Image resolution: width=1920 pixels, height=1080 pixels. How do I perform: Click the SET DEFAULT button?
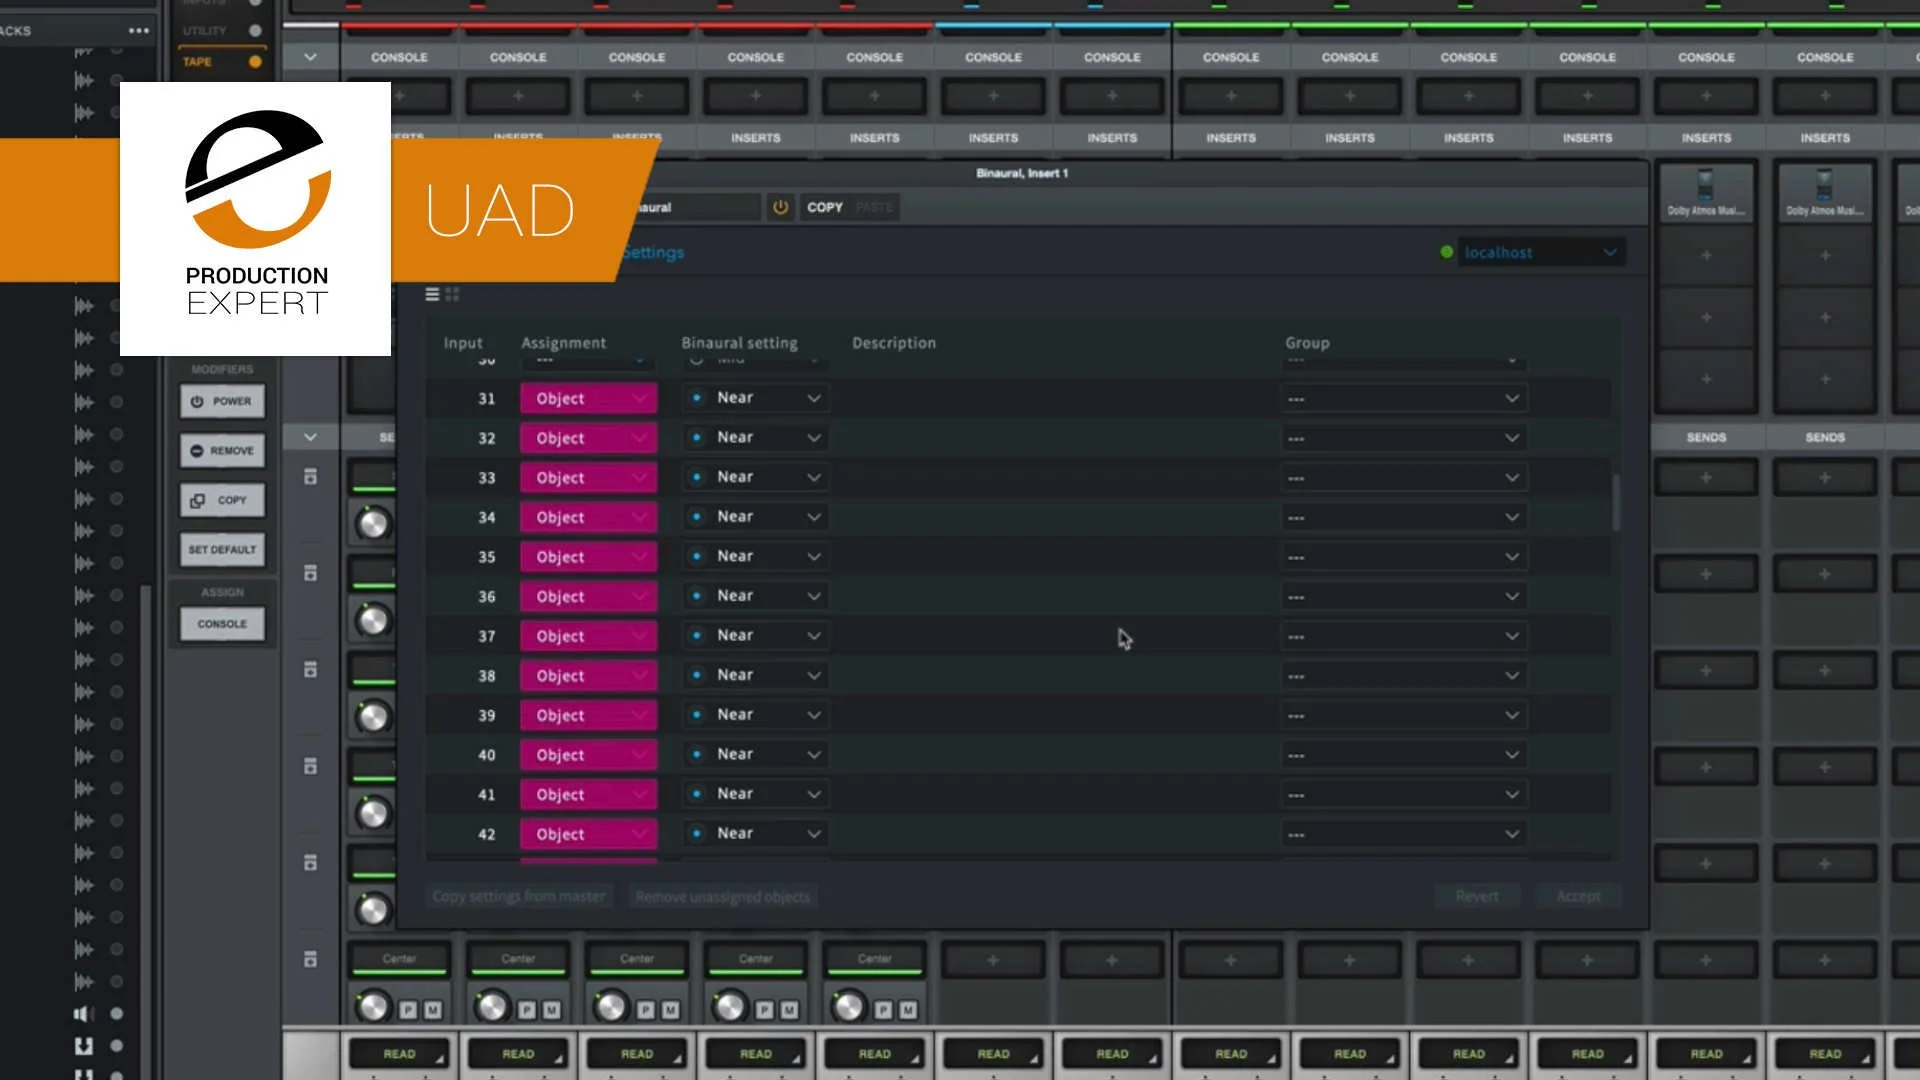point(222,549)
